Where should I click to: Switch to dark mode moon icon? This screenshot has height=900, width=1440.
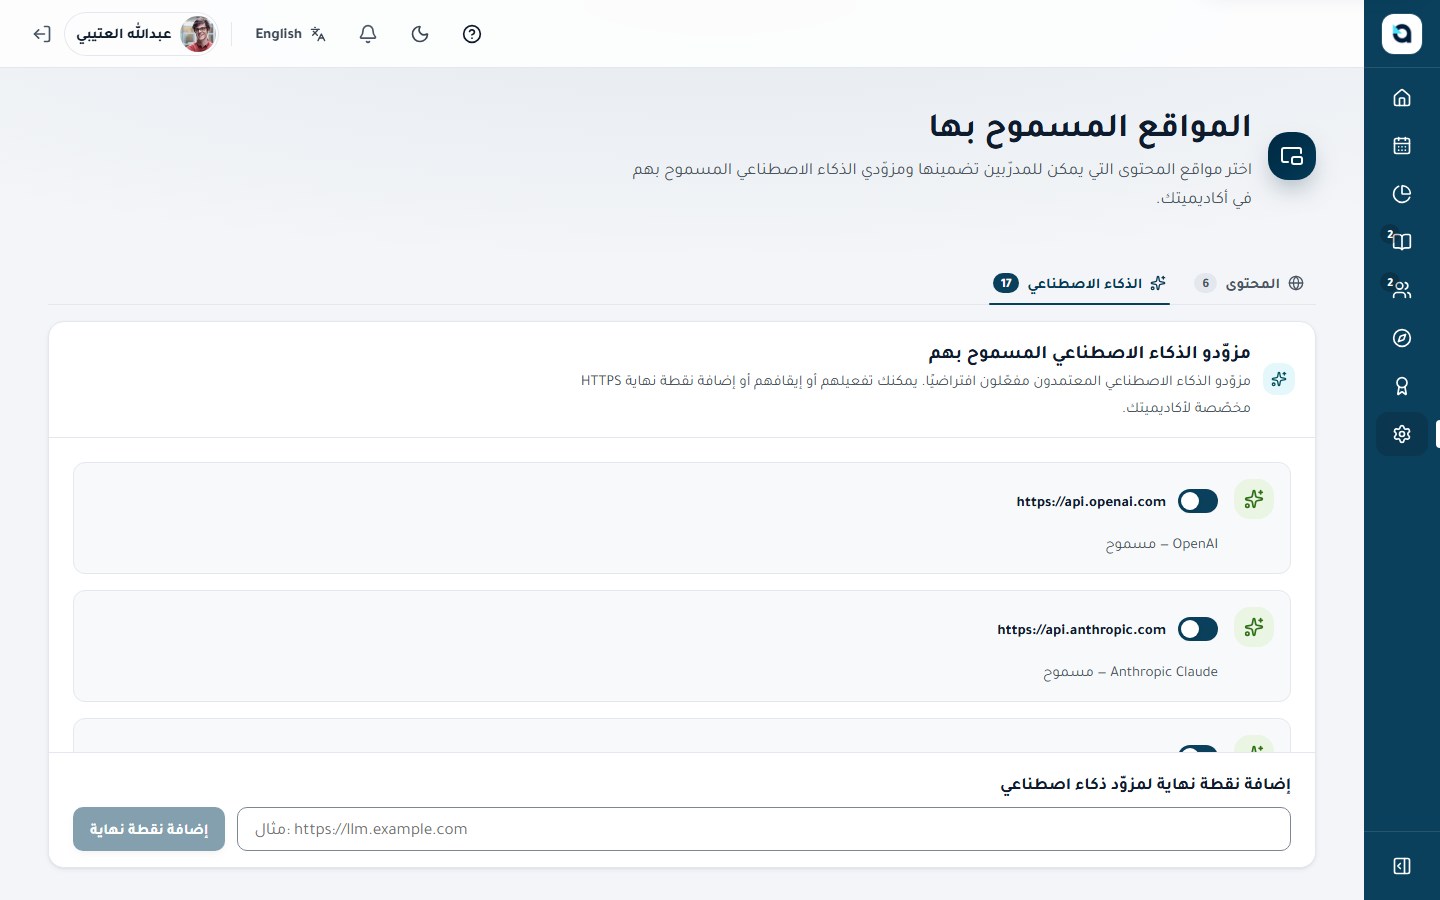pos(420,34)
